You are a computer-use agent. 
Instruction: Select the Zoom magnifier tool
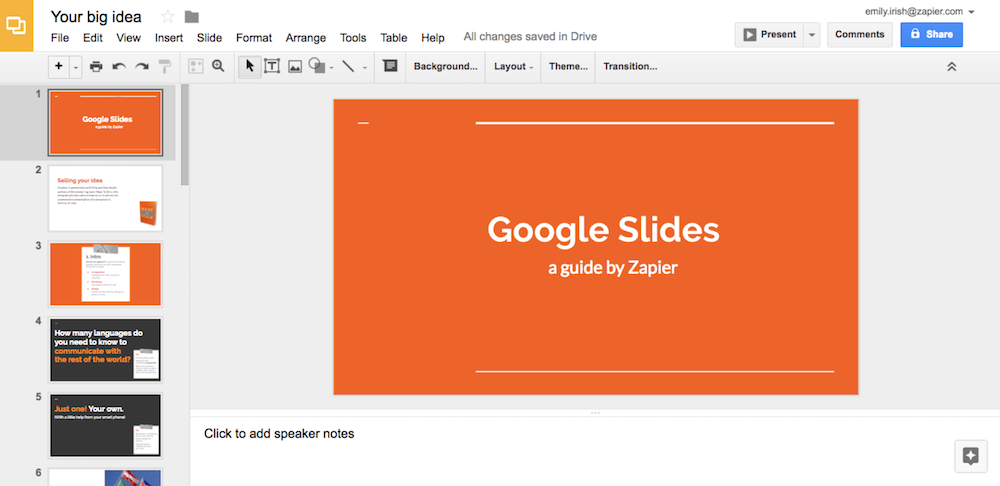pyautogui.click(x=218, y=66)
